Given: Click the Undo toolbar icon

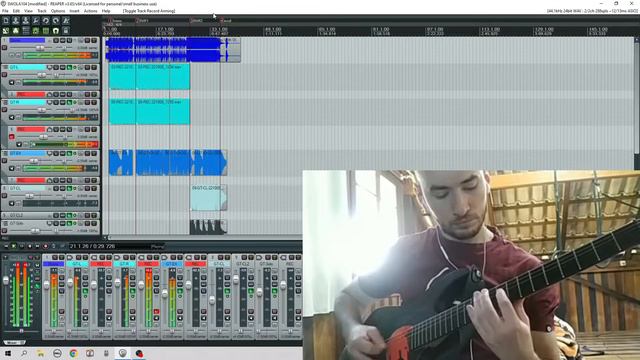Looking at the screenshot, I should click(46, 20).
